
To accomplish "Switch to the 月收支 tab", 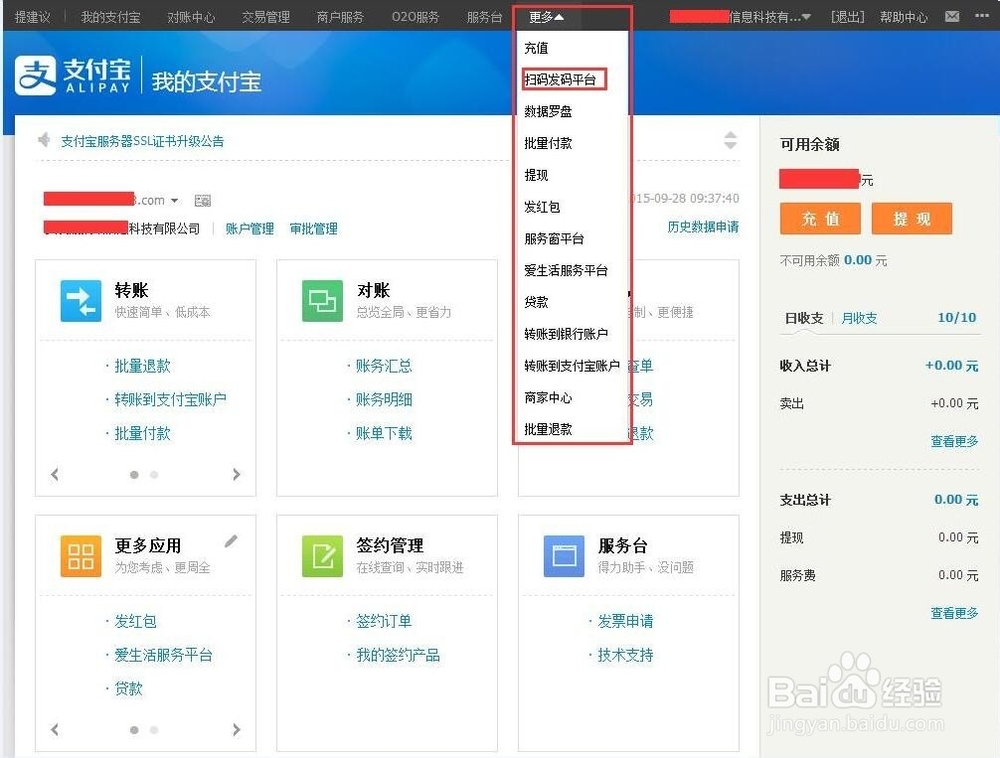I will pyautogui.click(x=858, y=318).
